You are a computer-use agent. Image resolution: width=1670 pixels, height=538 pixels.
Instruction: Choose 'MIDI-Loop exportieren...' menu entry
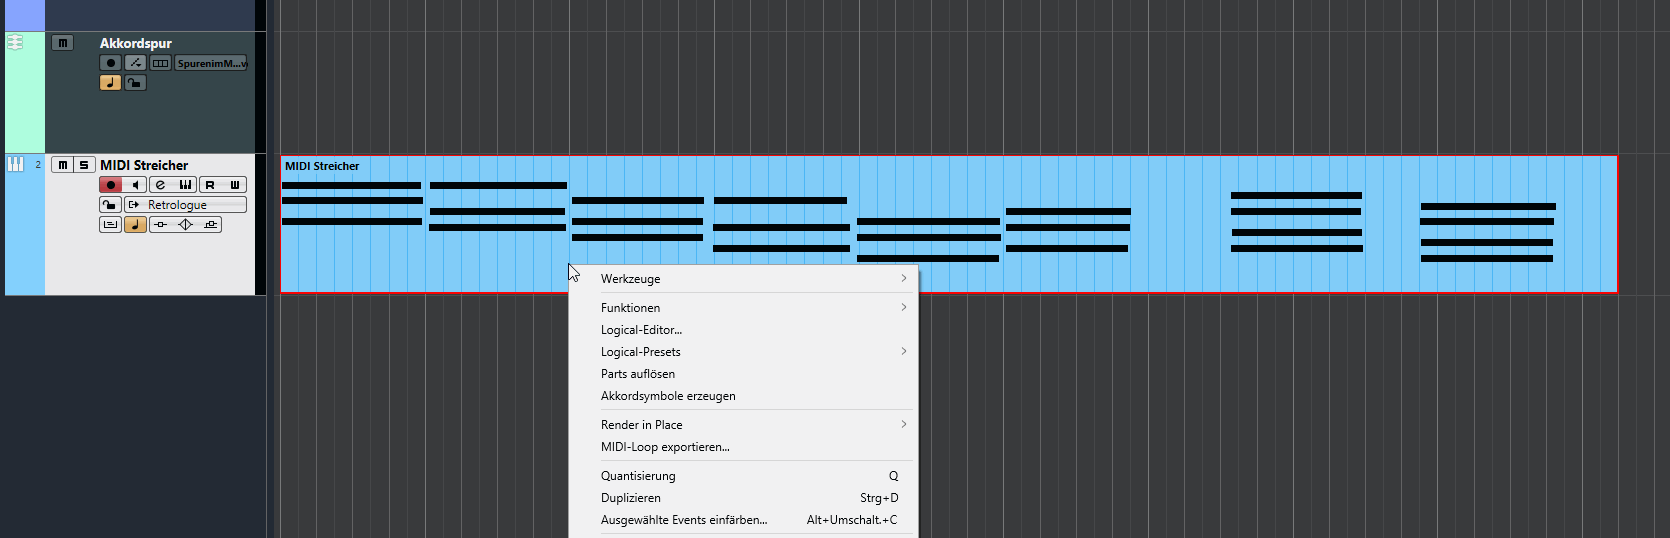point(665,447)
